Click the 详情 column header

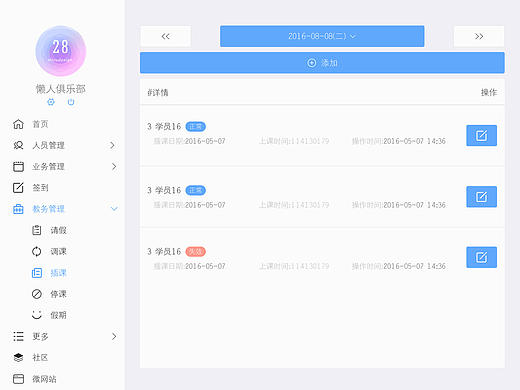click(158, 92)
